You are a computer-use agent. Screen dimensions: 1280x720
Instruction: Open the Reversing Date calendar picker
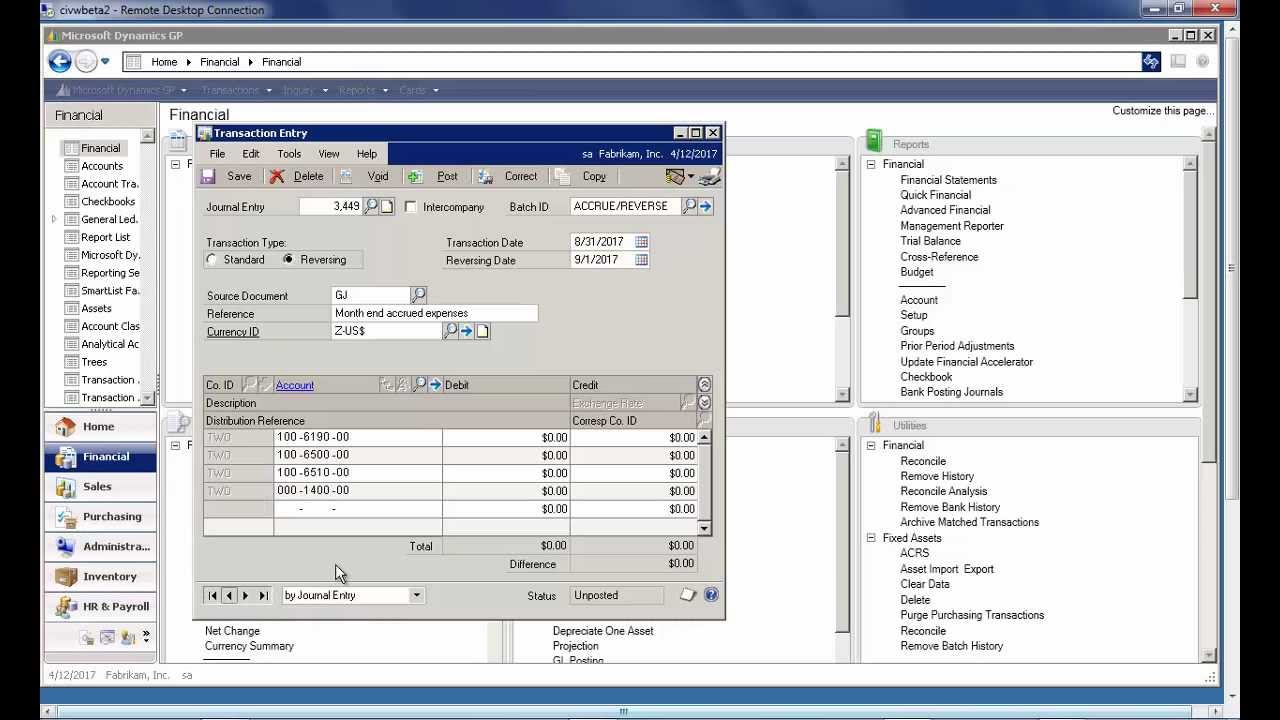pos(641,260)
